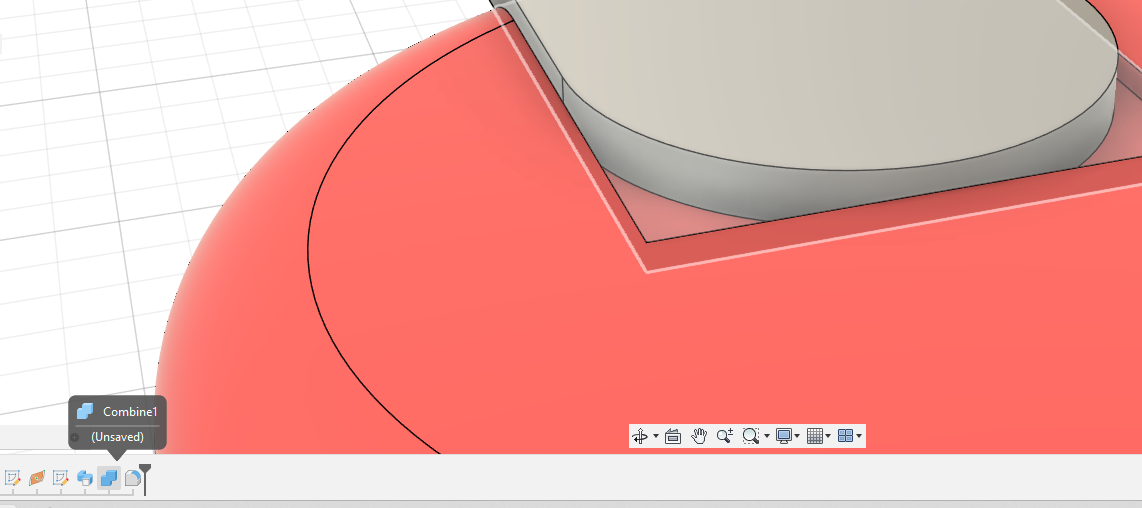1142x508 pixels.
Task: Activate the Pan hand tool
Action: pos(699,436)
